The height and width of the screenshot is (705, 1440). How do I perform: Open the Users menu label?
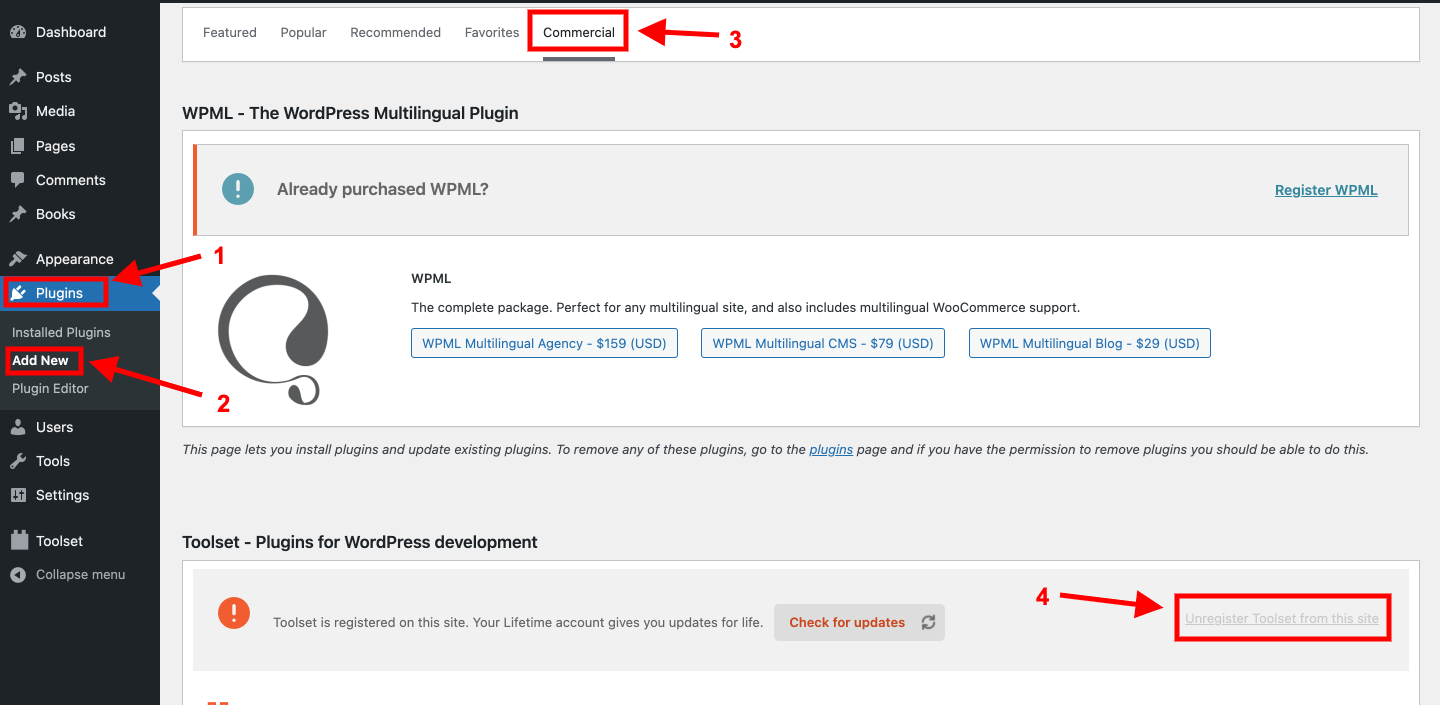tap(55, 427)
